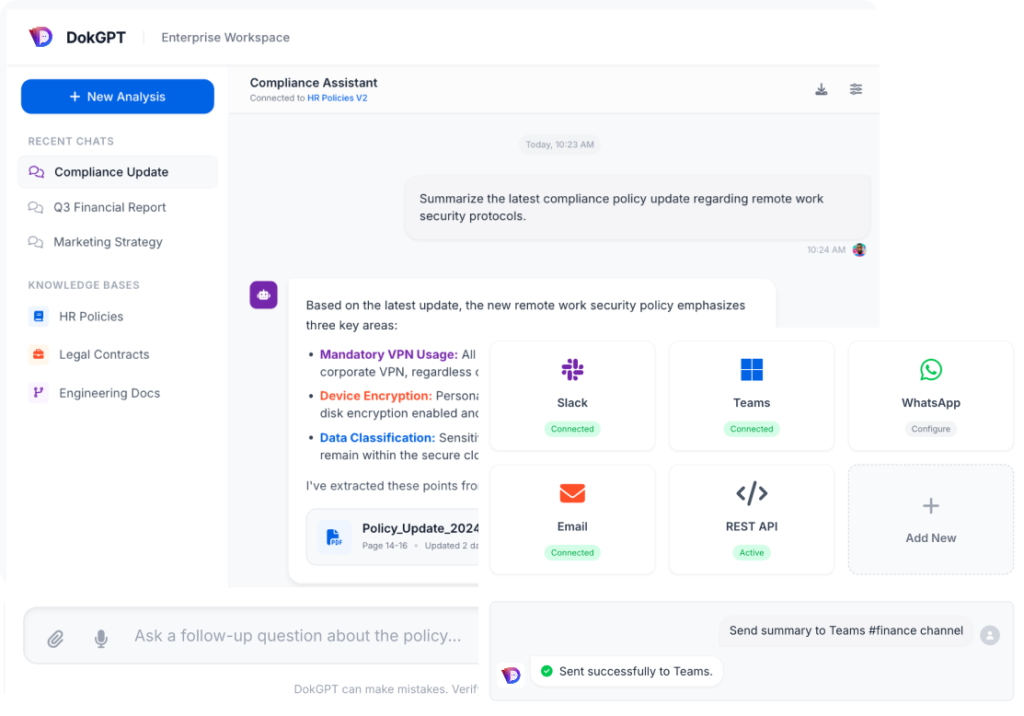Add a new integration
The image size is (1024, 716).
pyautogui.click(x=930, y=519)
